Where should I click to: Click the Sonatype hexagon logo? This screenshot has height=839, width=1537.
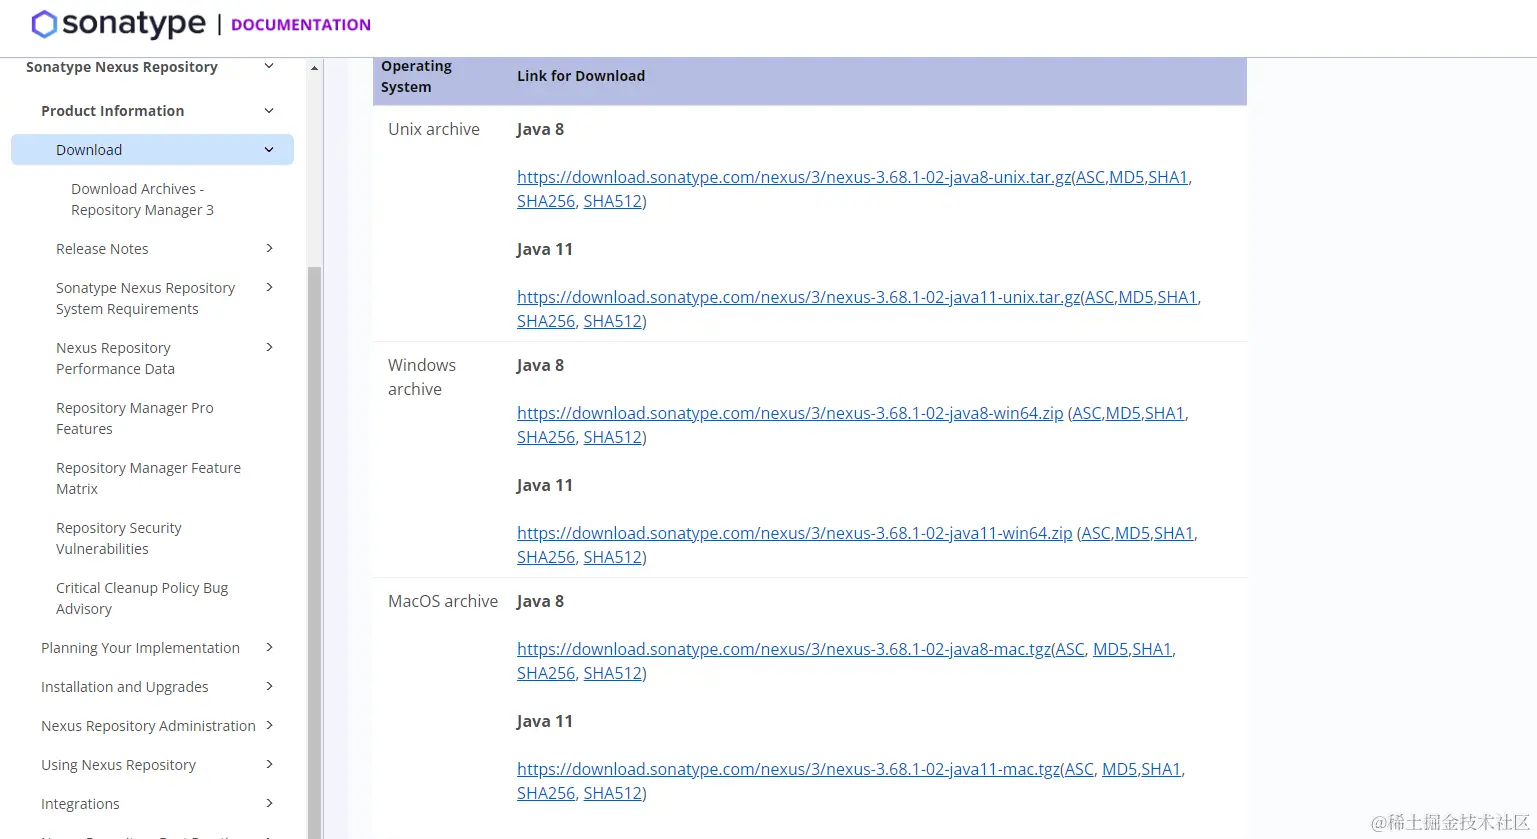pyautogui.click(x=44, y=24)
